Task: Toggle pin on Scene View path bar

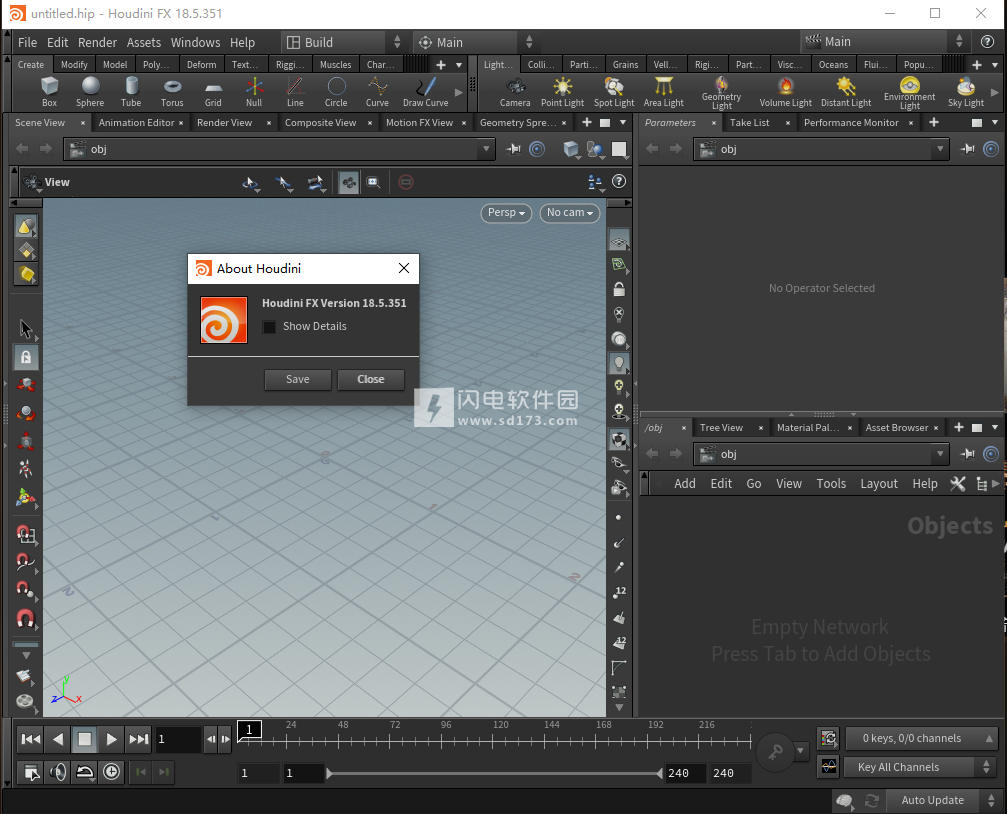Action: [x=513, y=149]
